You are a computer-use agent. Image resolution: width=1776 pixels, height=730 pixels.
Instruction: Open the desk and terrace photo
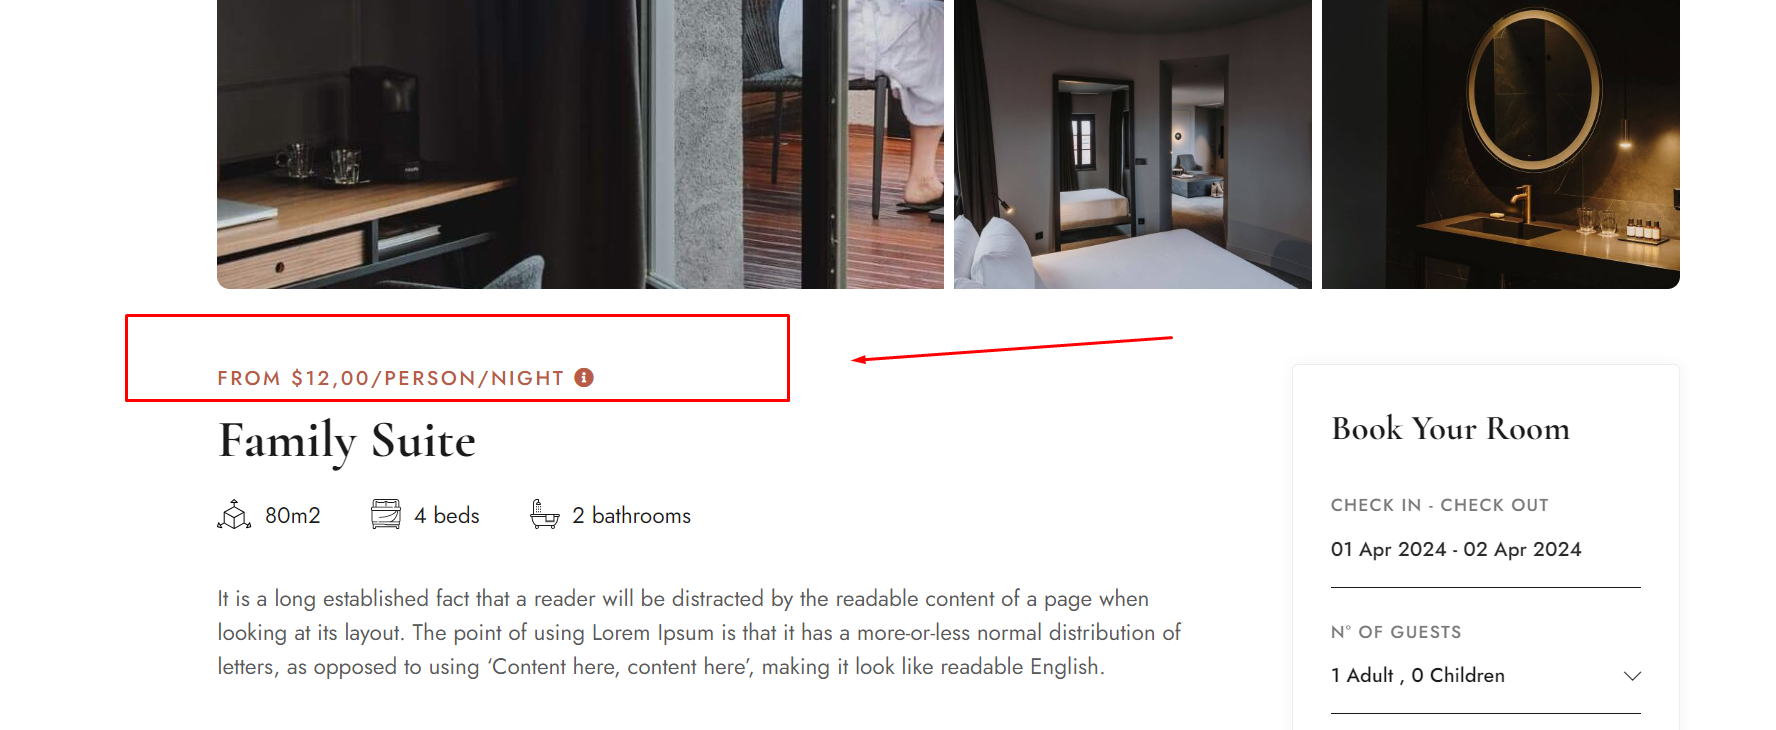(x=580, y=144)
